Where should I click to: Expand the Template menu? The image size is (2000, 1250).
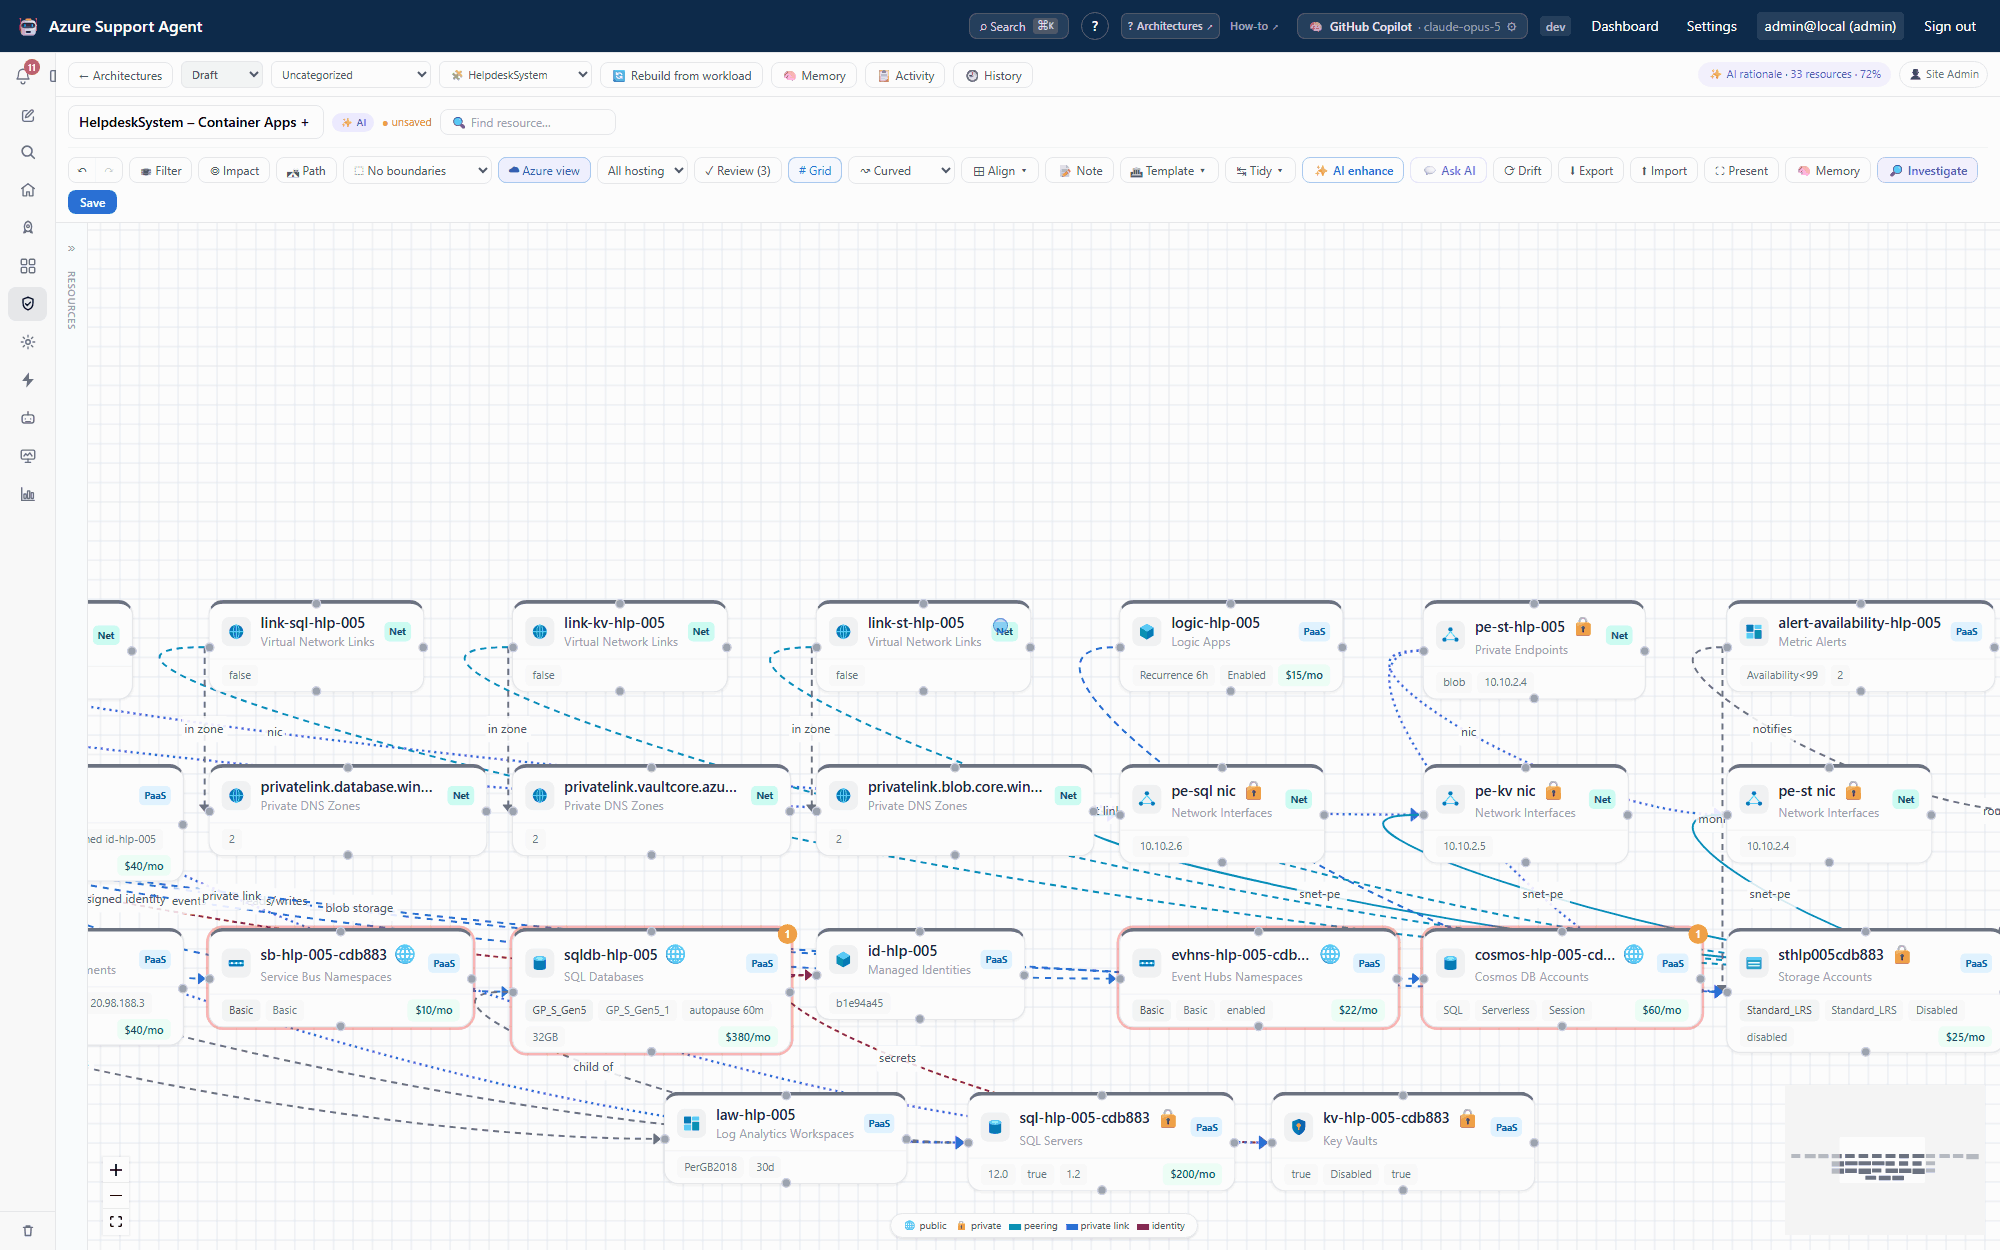click(1169, 171)
